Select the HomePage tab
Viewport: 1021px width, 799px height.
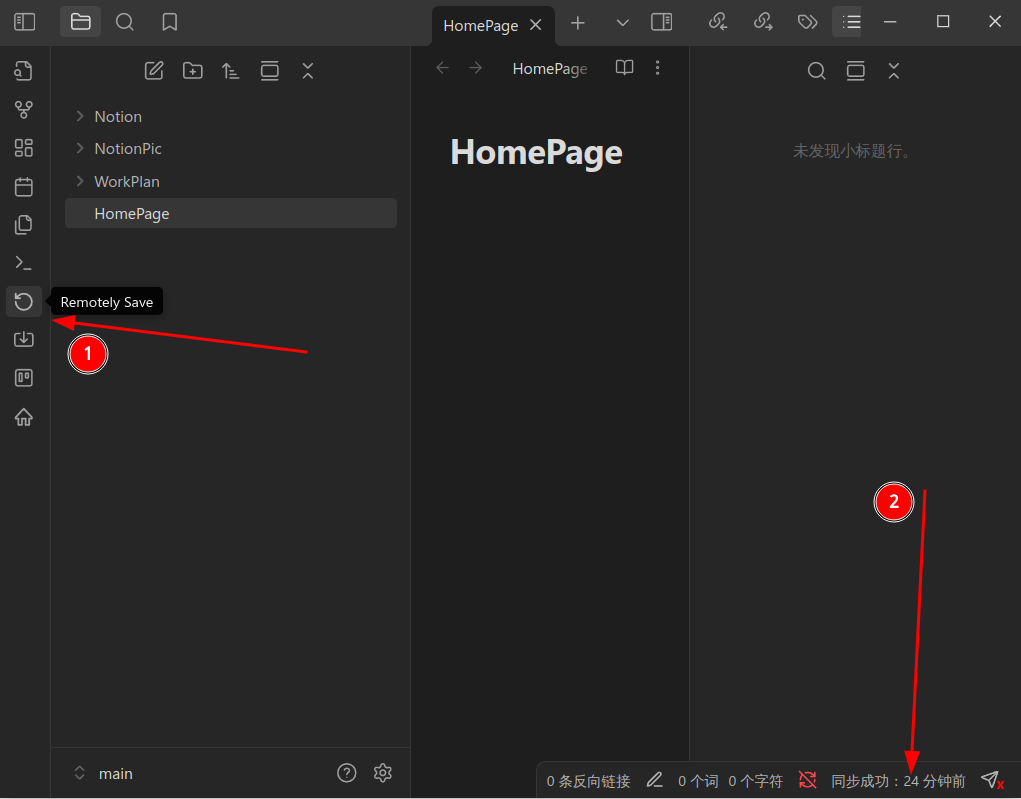(481, 25)
